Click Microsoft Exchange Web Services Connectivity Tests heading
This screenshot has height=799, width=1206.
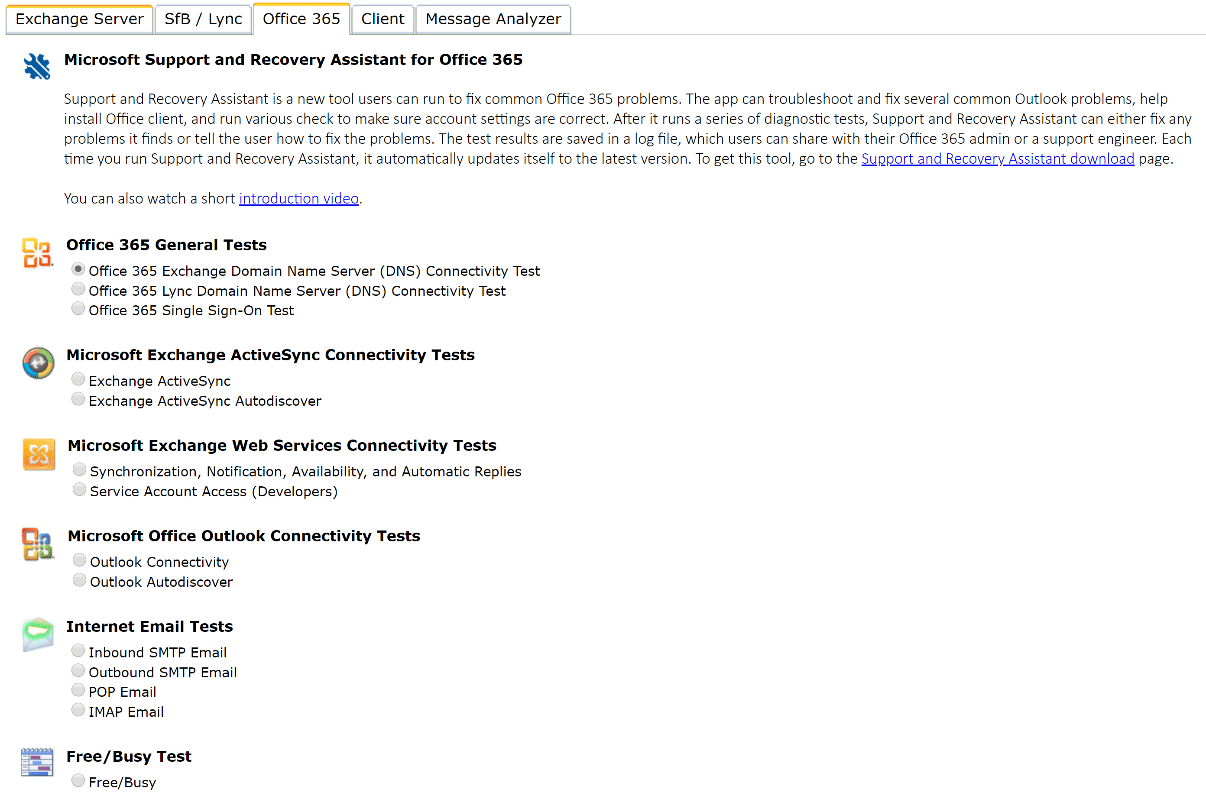pos(282,445)
